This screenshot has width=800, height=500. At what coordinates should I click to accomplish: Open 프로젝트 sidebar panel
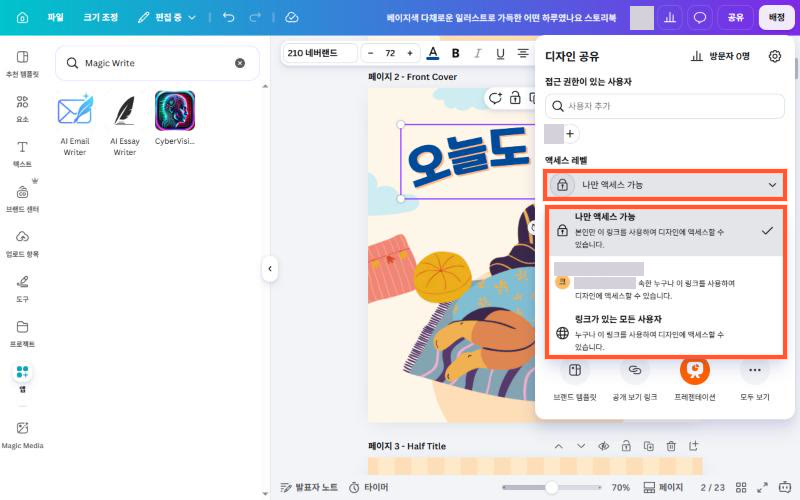(x=22, y=333)
